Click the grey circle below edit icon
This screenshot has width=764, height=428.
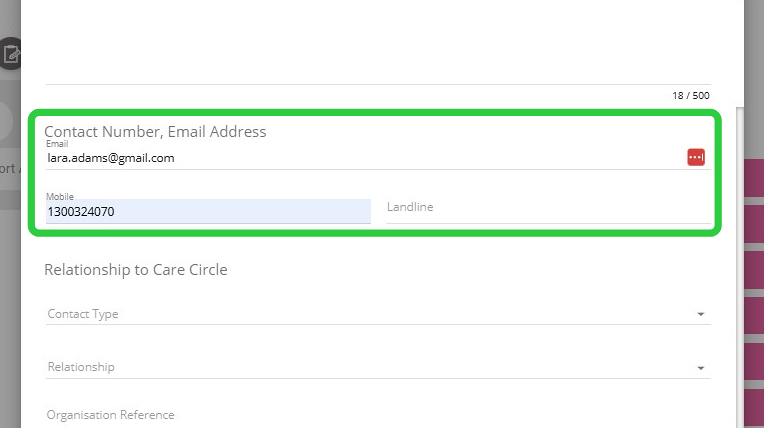[8, 121]
